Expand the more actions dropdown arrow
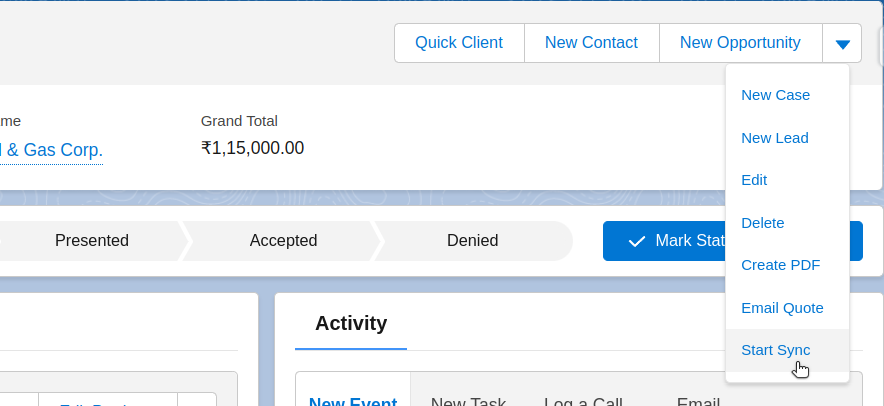This screenshot has height=406, width=884. tap(842, 44)
